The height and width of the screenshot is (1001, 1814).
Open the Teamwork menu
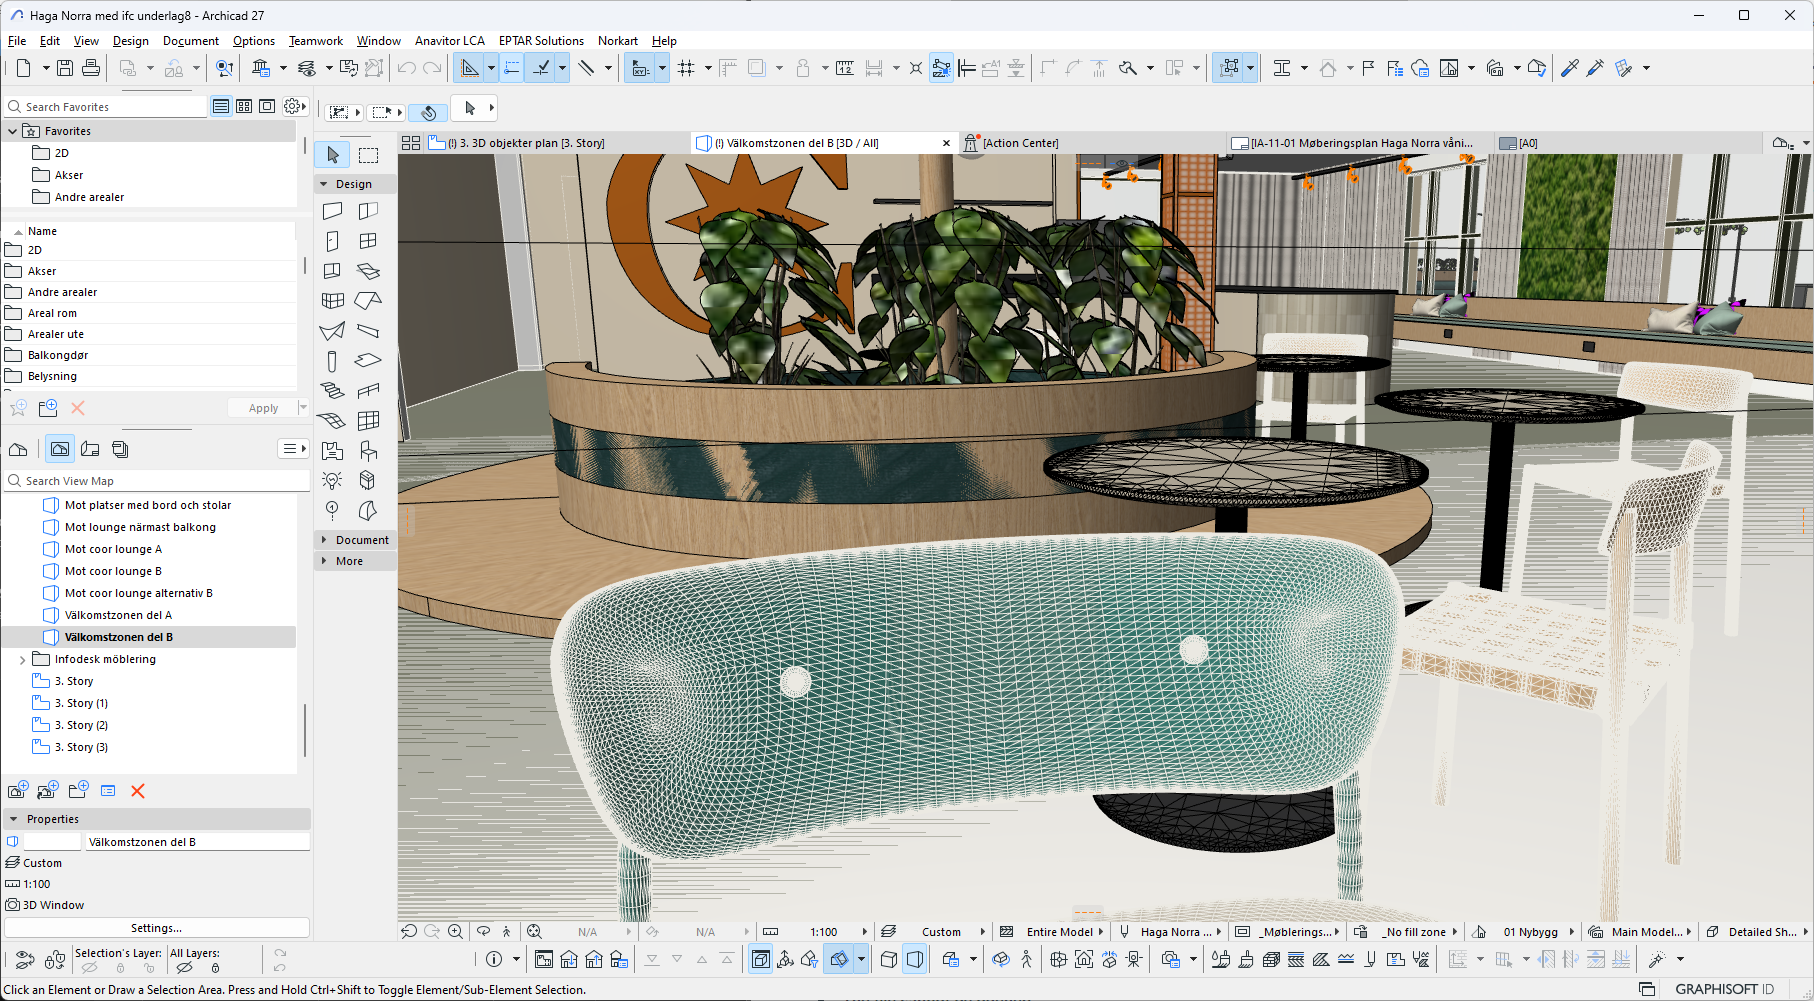315,41
